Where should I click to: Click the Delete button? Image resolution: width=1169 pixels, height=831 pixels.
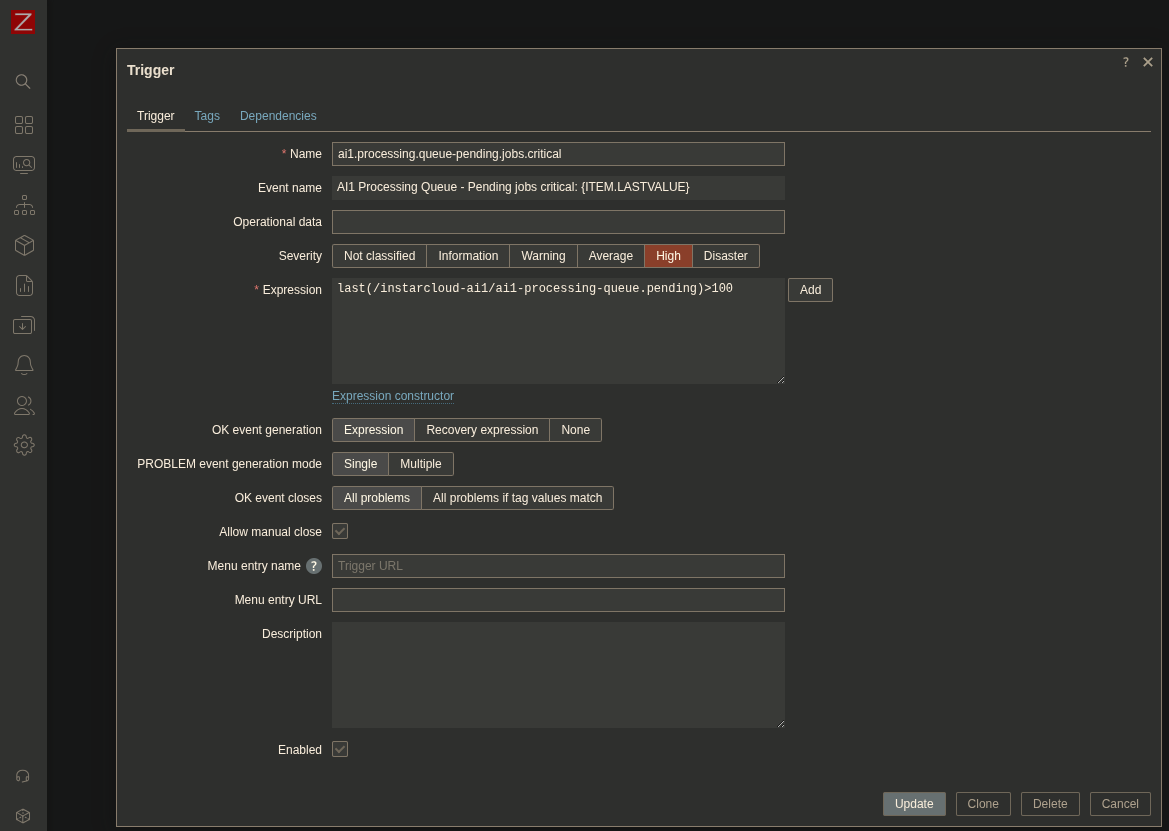click(1050, 803)
